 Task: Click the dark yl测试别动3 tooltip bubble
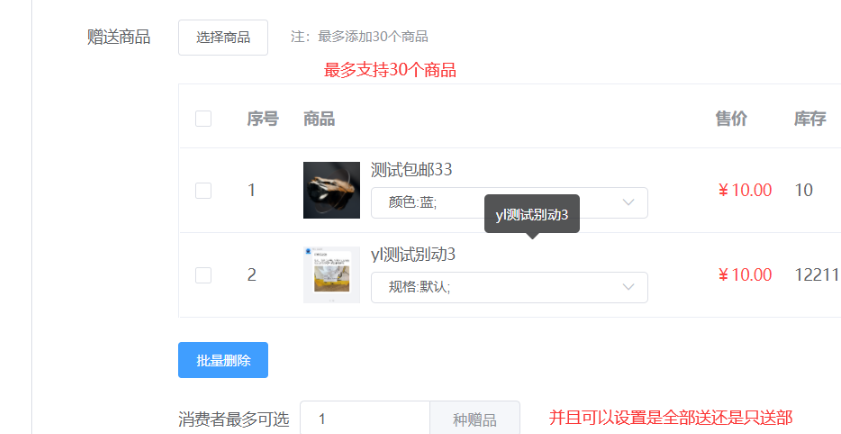pos(532,214)
